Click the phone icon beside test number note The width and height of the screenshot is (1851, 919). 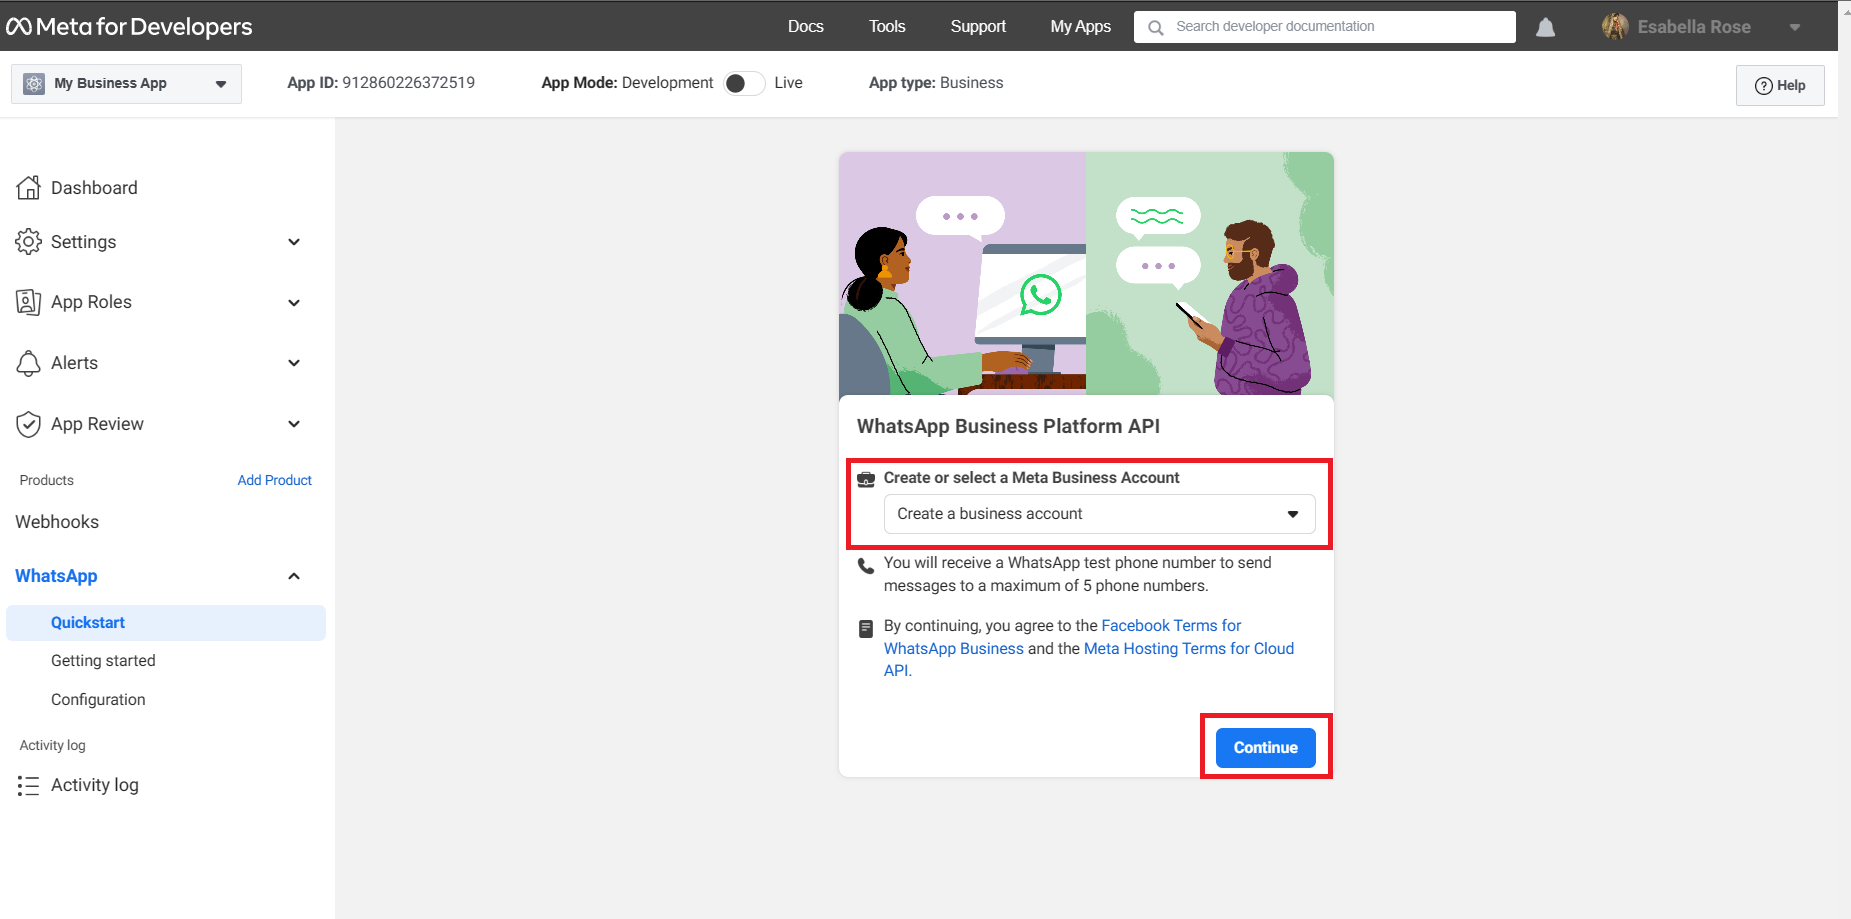click(866, 565)
